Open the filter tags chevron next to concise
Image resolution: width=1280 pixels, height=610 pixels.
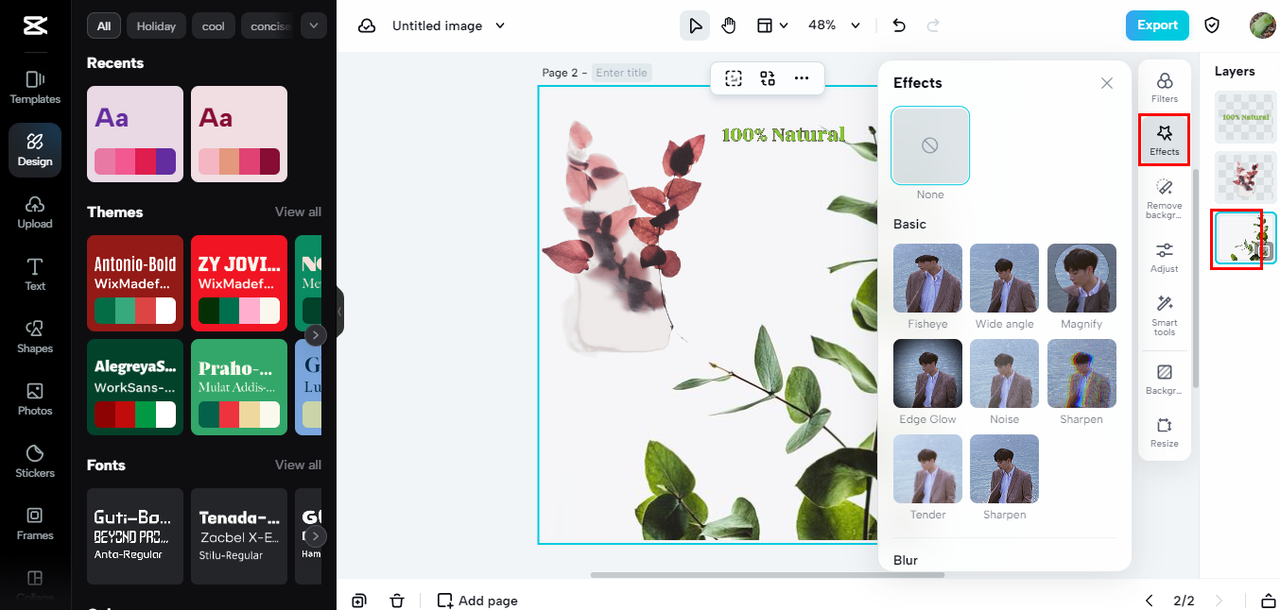pyautogui.click(x=313, y=25)
